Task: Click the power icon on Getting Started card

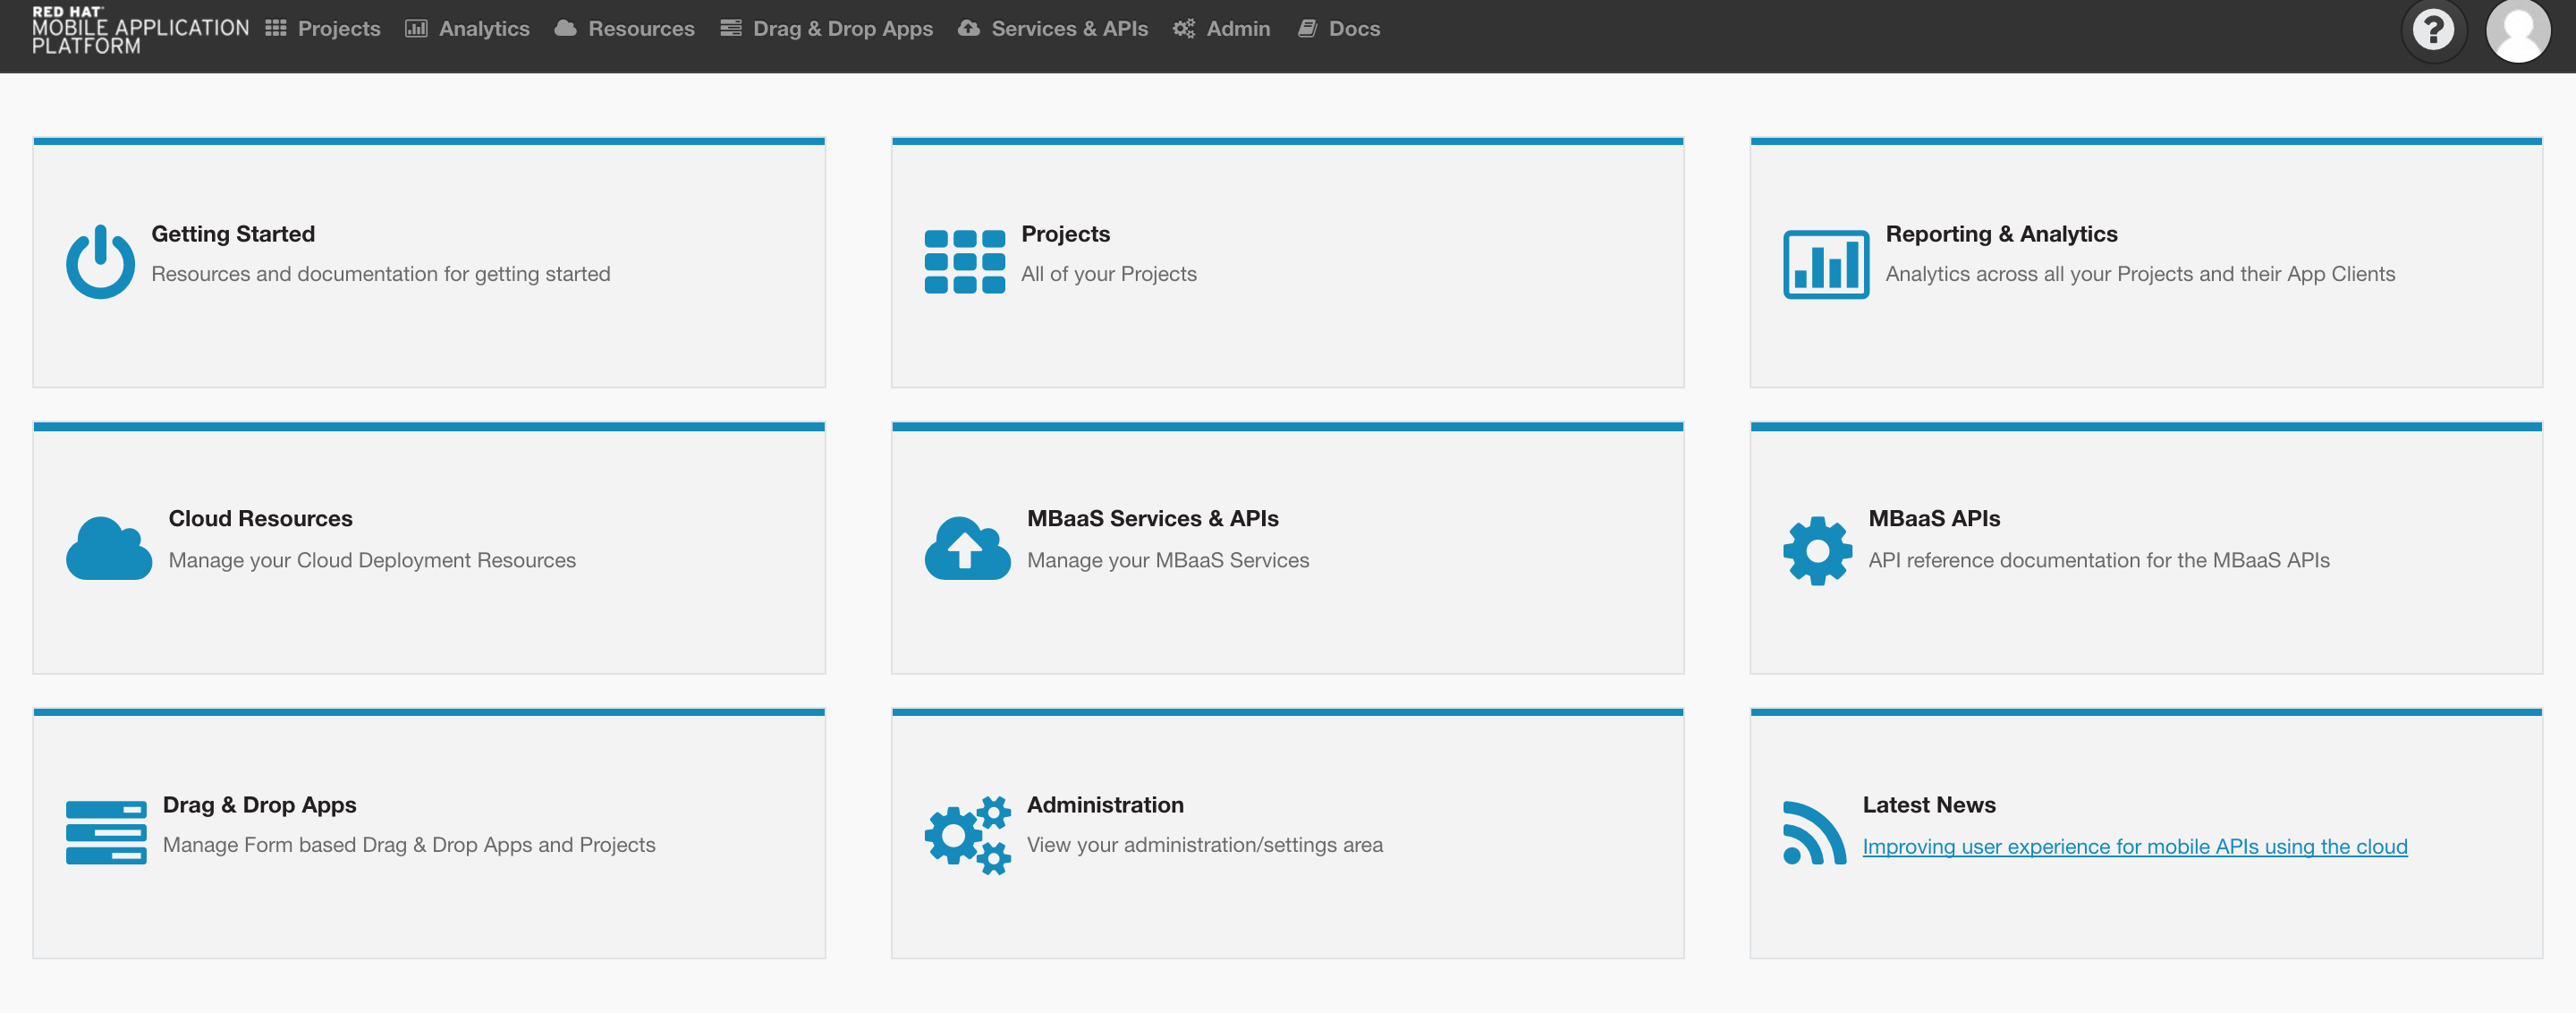Action: tap(100, 261)
